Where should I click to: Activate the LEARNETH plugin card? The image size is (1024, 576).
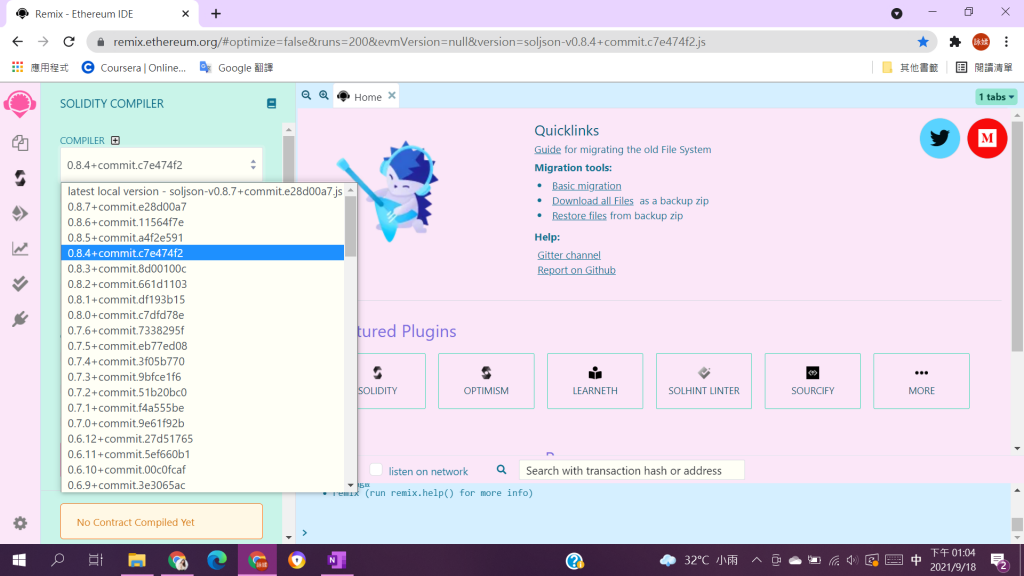pos(595,381)
